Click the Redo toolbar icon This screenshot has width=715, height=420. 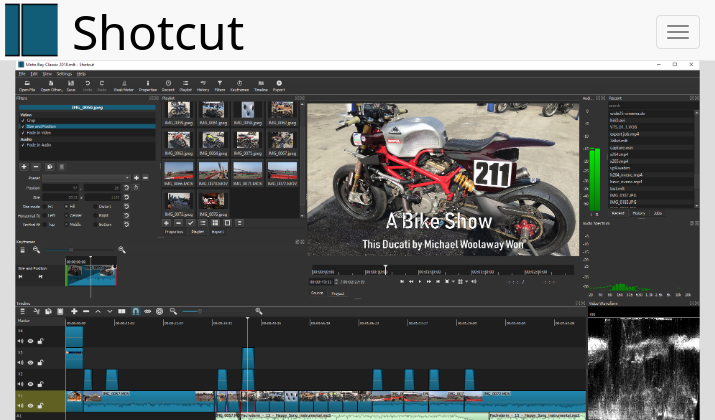(102, 85)
